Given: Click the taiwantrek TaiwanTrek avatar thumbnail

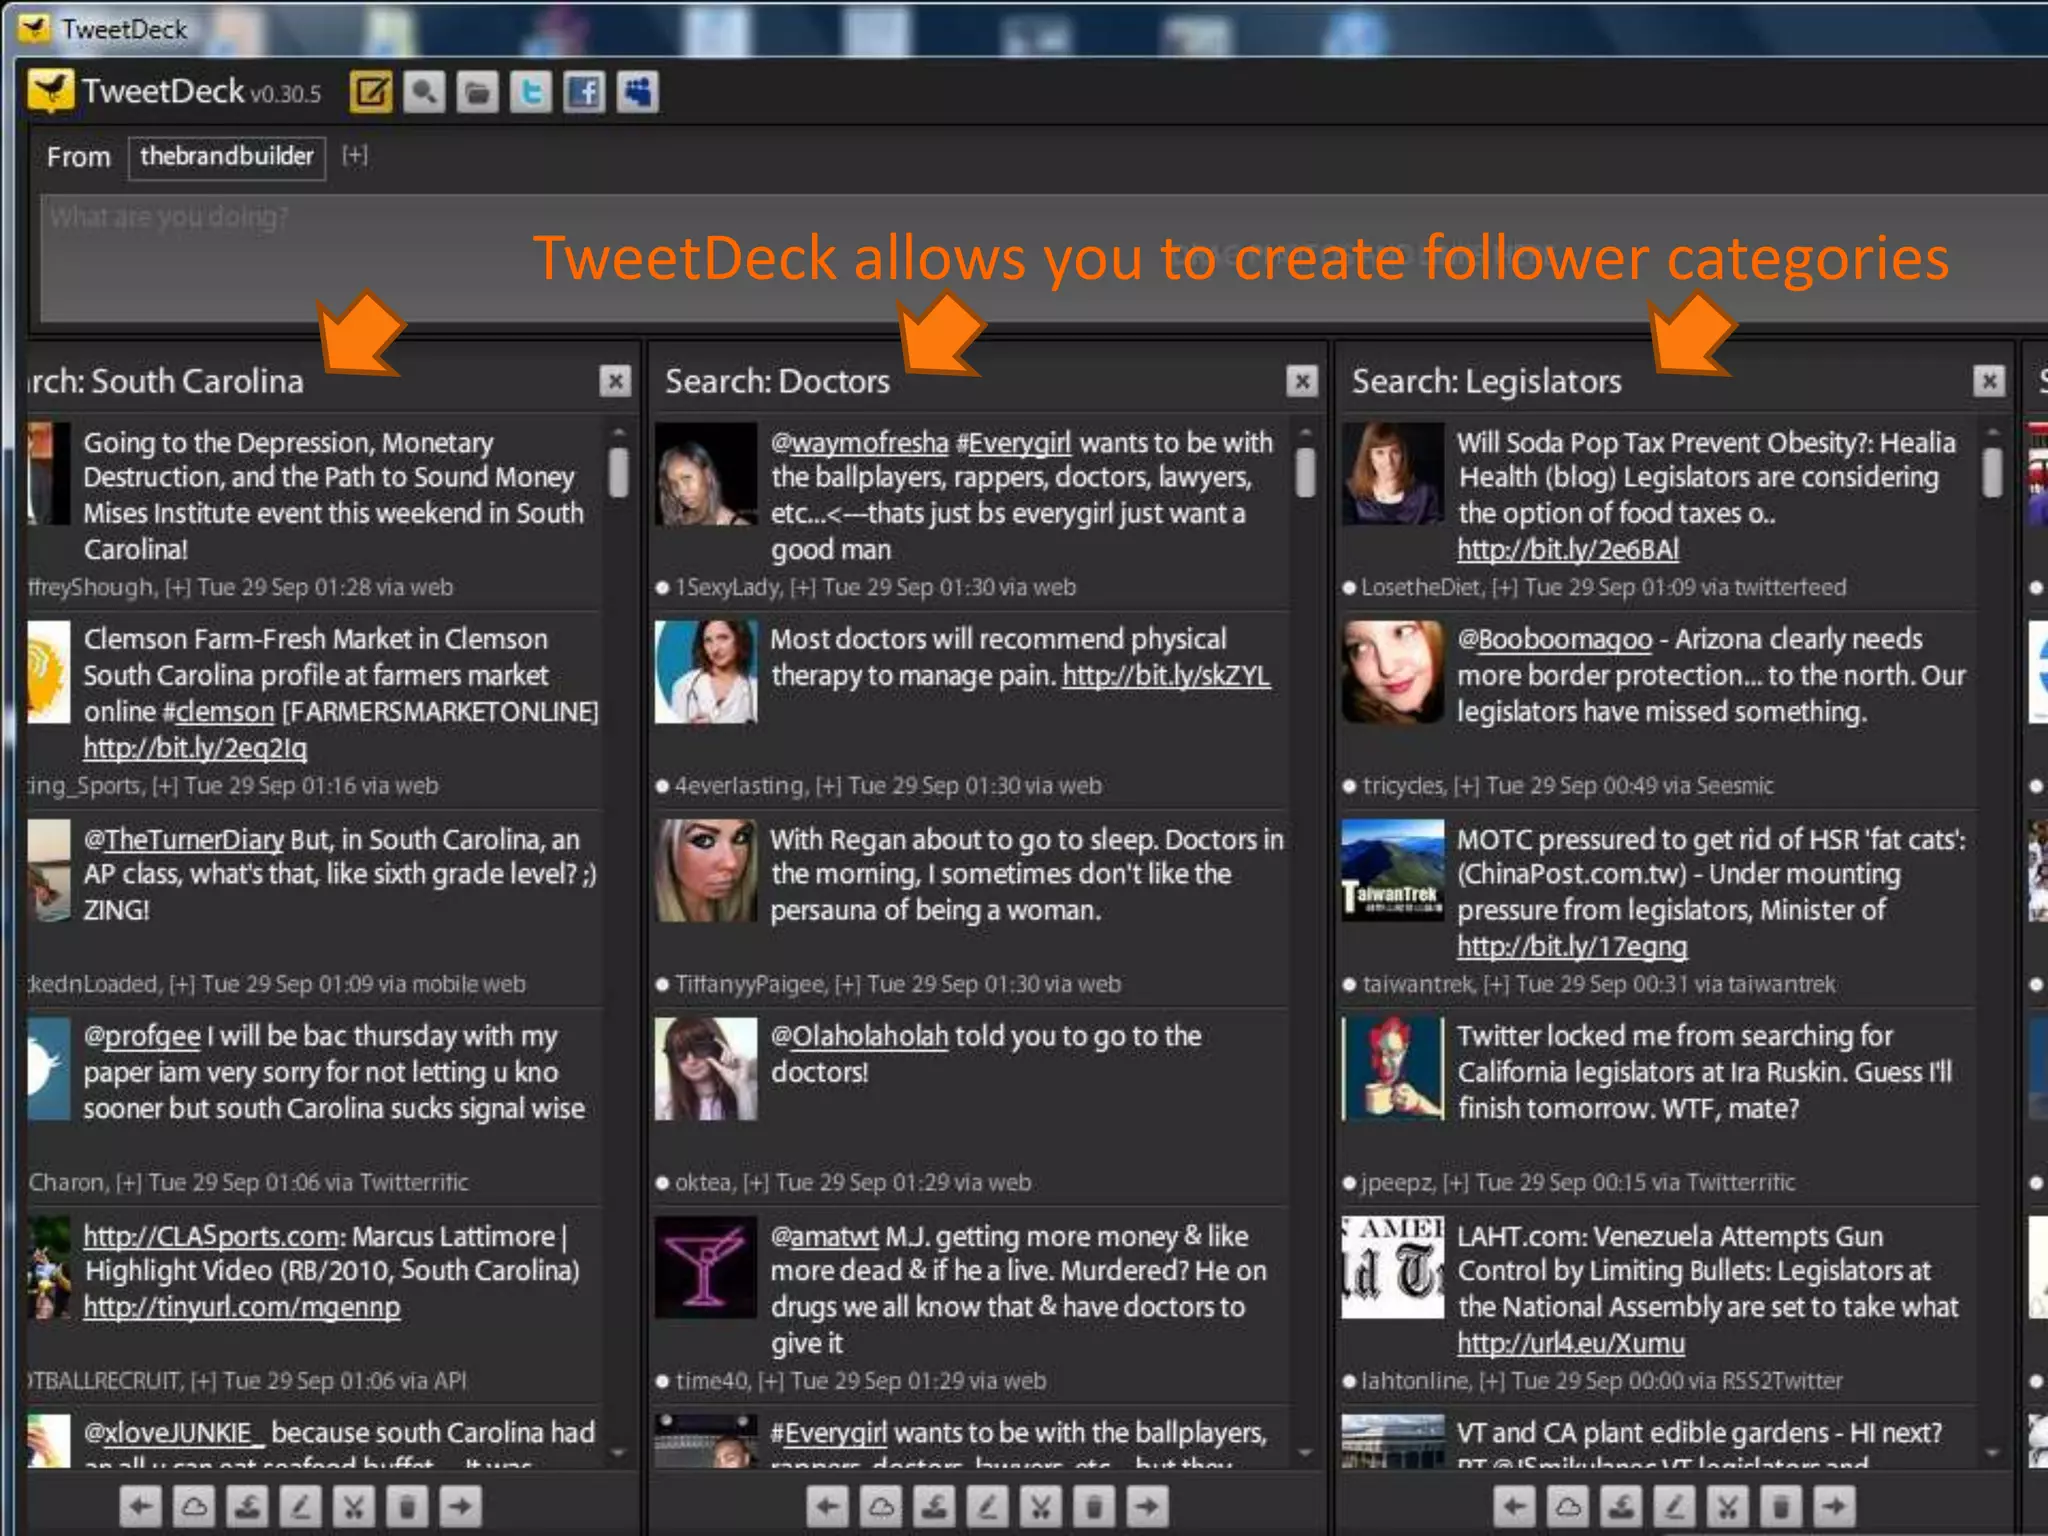Looking at the screenshot, I should point(1393,870).
